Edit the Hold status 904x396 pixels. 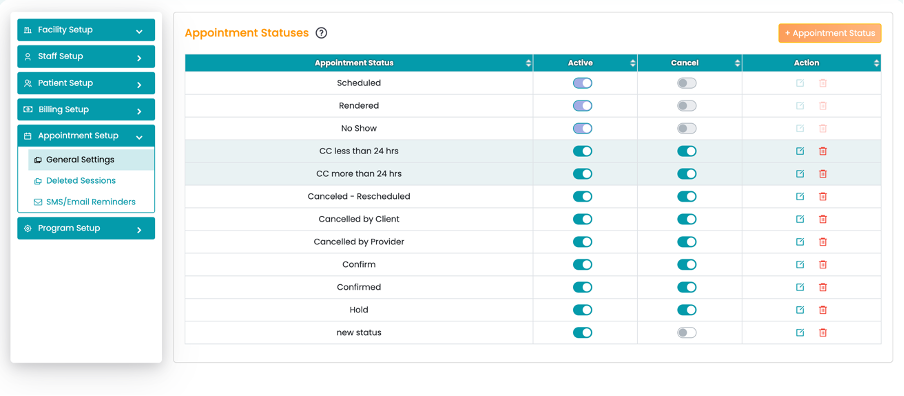[800, 310]
